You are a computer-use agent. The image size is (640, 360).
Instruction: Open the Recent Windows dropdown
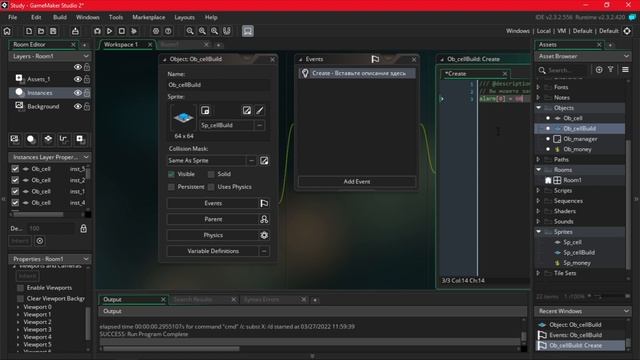pyautogui.click(x=626, y=311)
